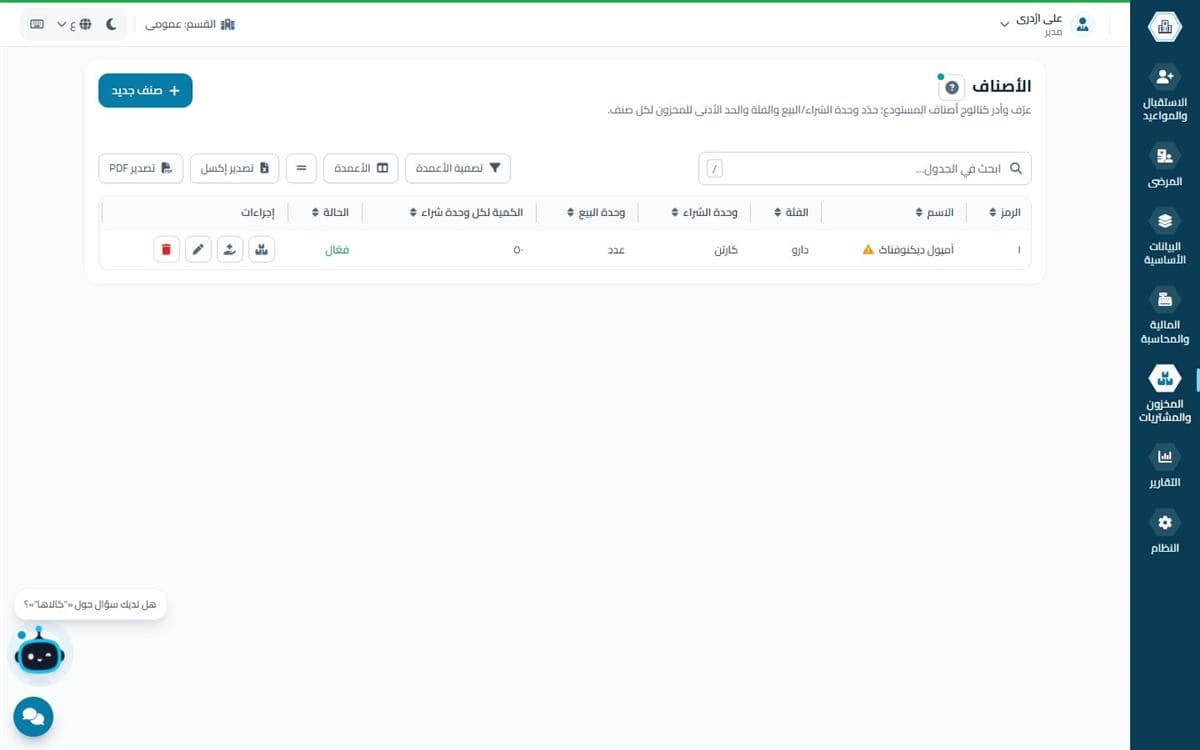The height and width of the screenshot is (750, 1200).
Task: Open the language globe dropdown
Action: point(75,24)
